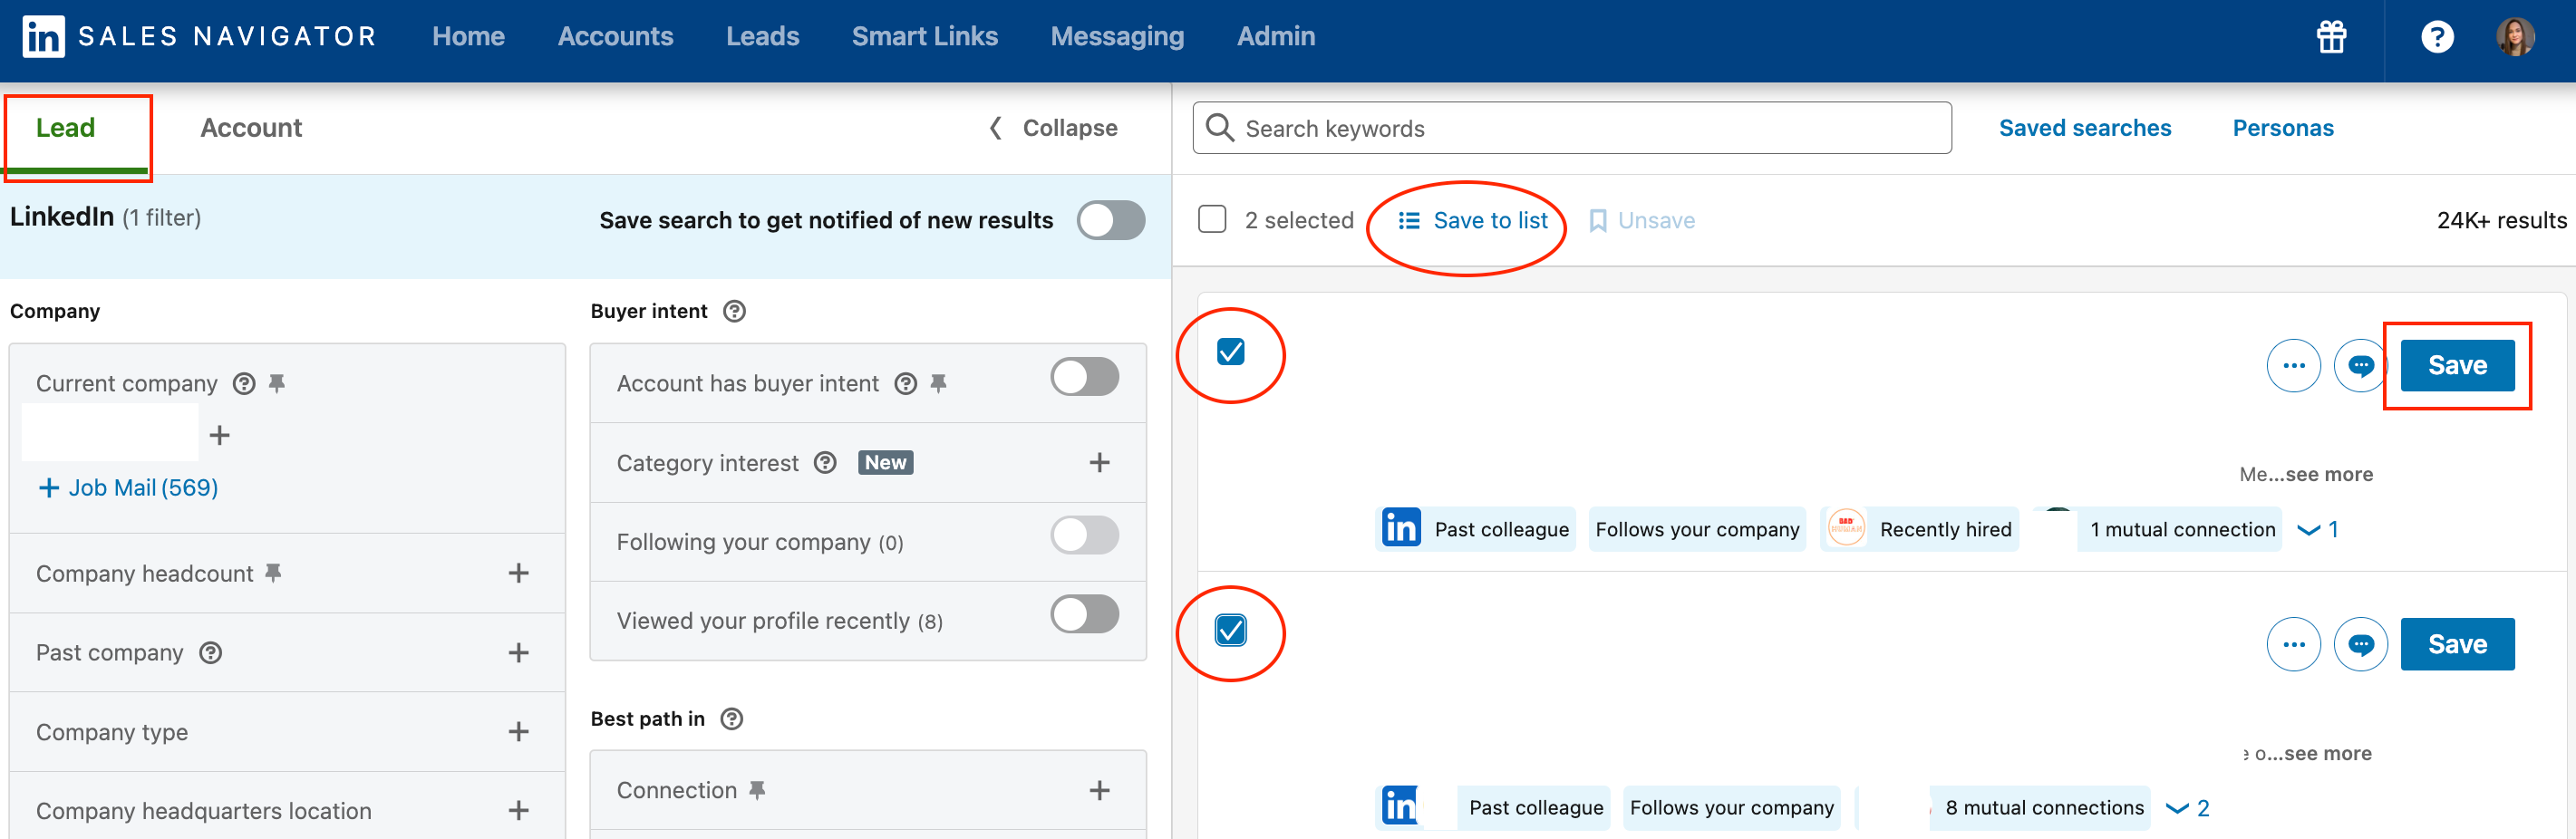Expand the Company headcount filter
This screenshot has height=839, width=2576.
click(x=518, y=573)
